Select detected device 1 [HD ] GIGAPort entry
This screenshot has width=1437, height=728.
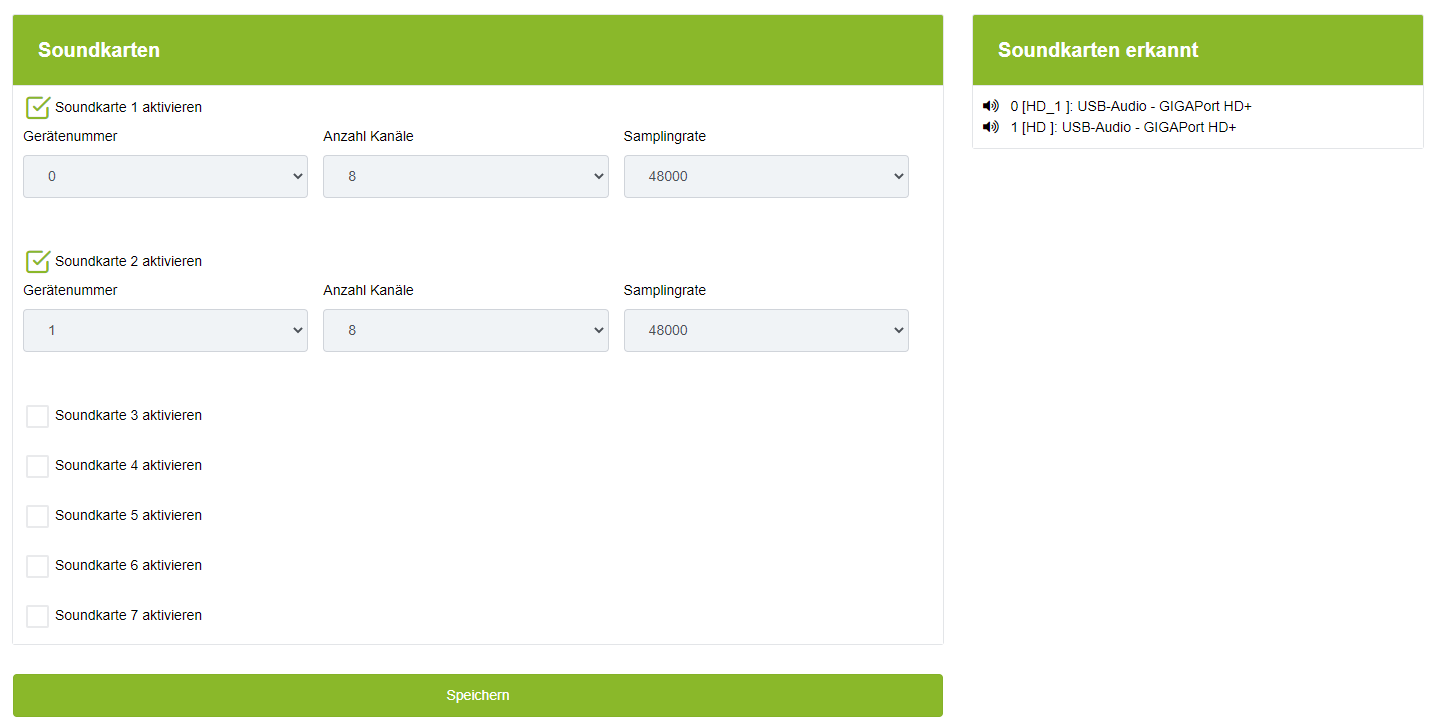click(1123, 127)
